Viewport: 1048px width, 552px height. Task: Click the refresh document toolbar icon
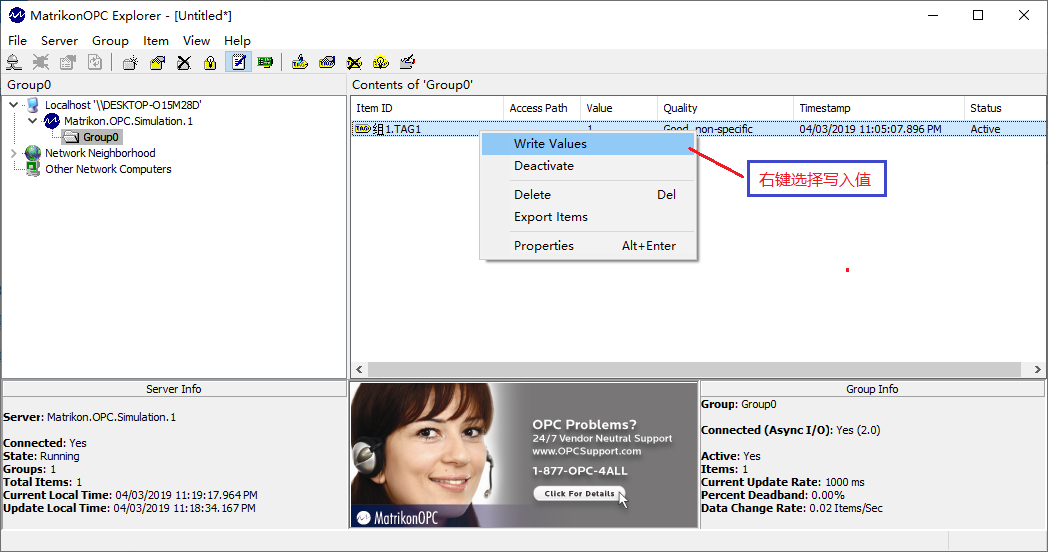[x=95, y=63]
